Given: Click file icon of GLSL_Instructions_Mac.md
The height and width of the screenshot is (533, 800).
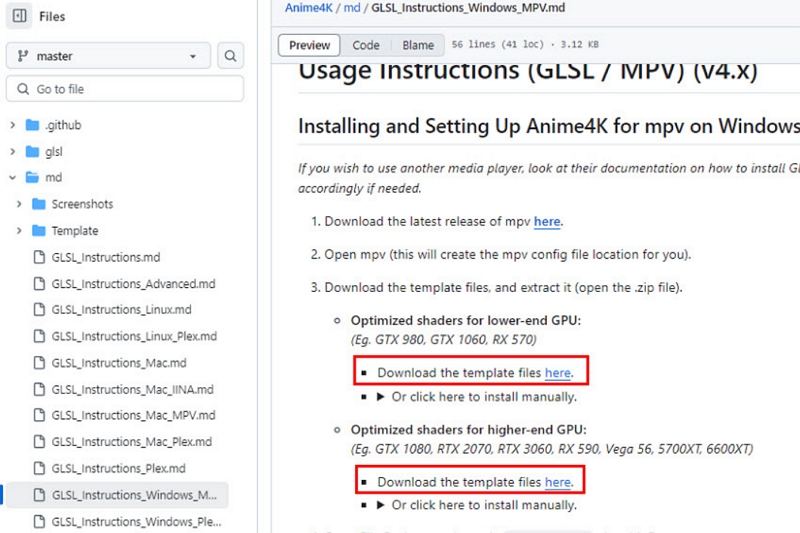Looking at the screenshot, I should coord(39,363).
